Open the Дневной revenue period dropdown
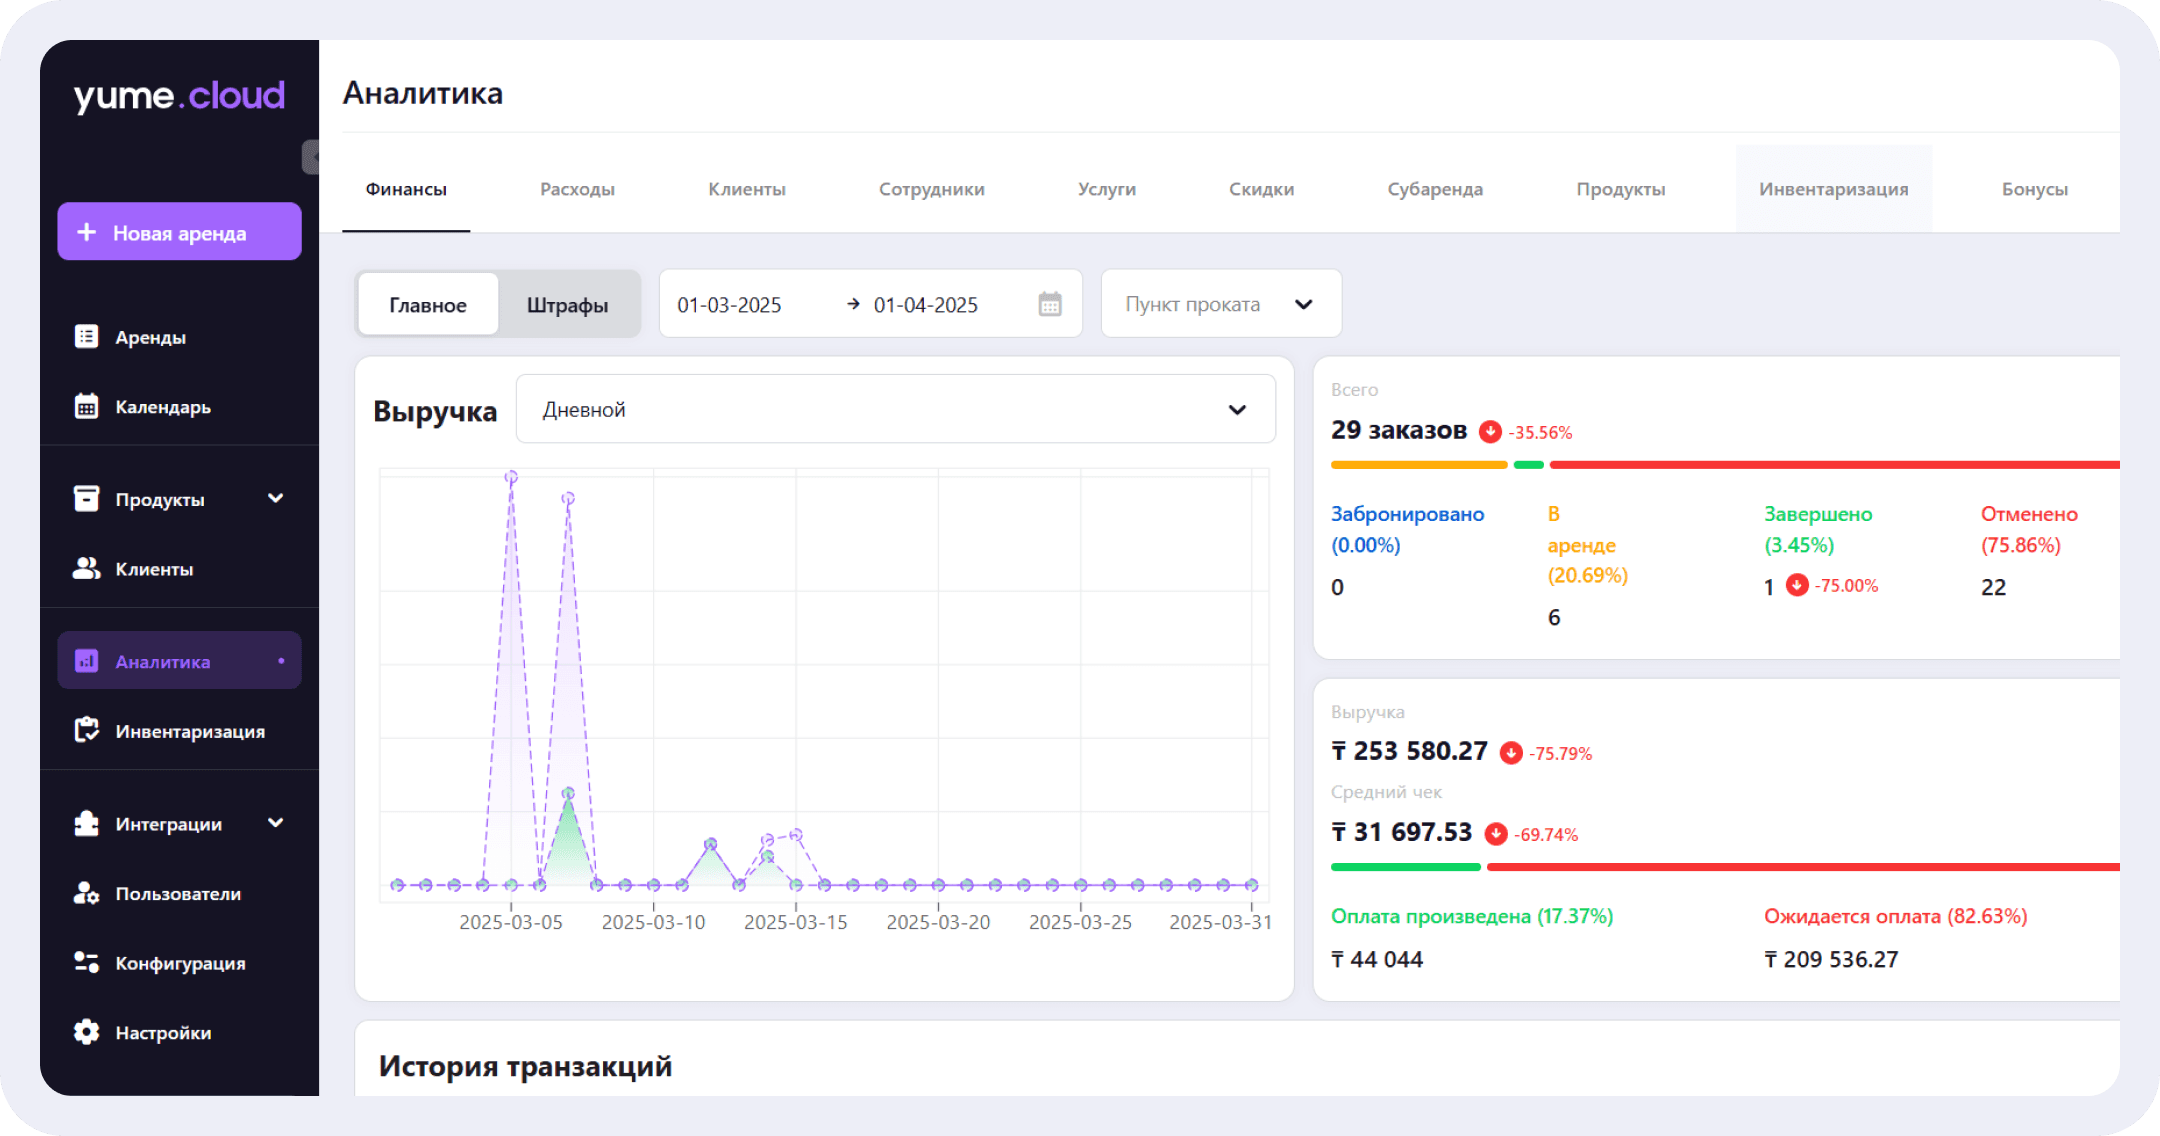Viewport: 2160px width, 1136px height. 895,409
